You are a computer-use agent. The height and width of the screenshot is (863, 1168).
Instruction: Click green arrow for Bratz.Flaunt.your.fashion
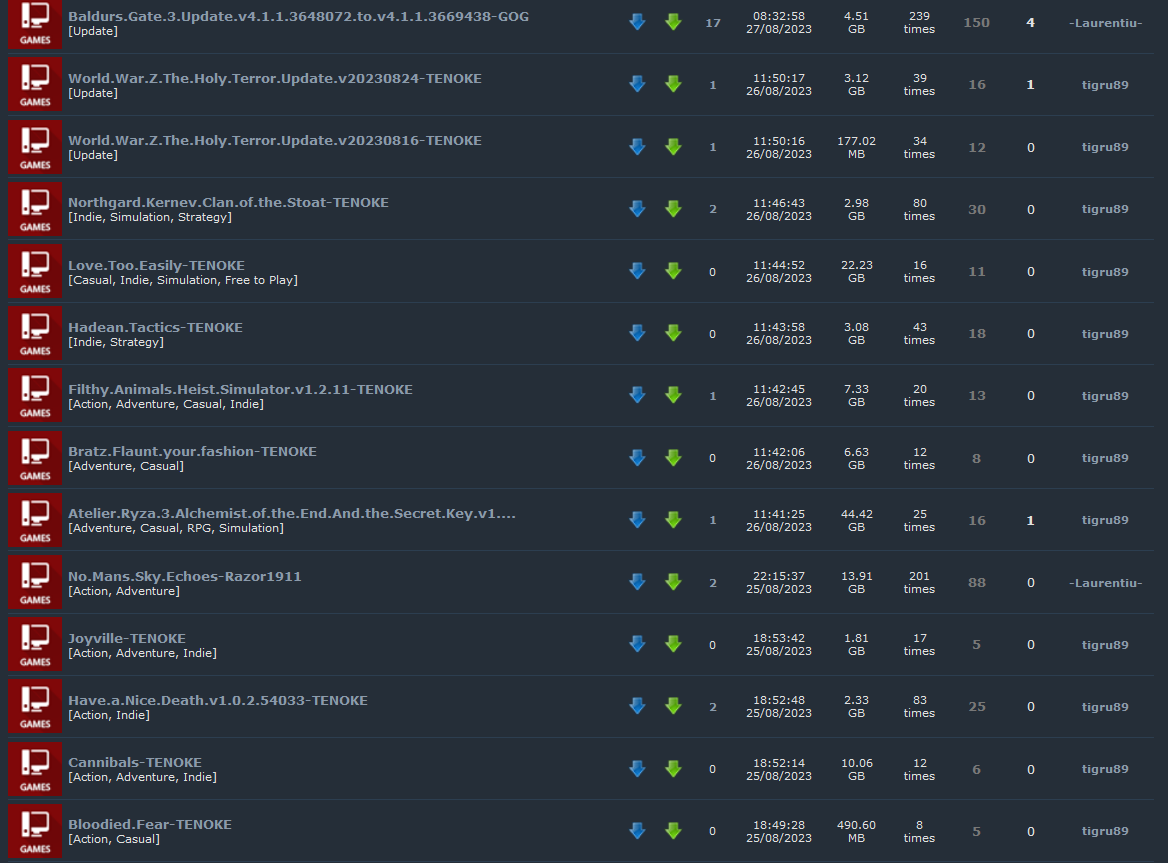click(x=673, y=458)
